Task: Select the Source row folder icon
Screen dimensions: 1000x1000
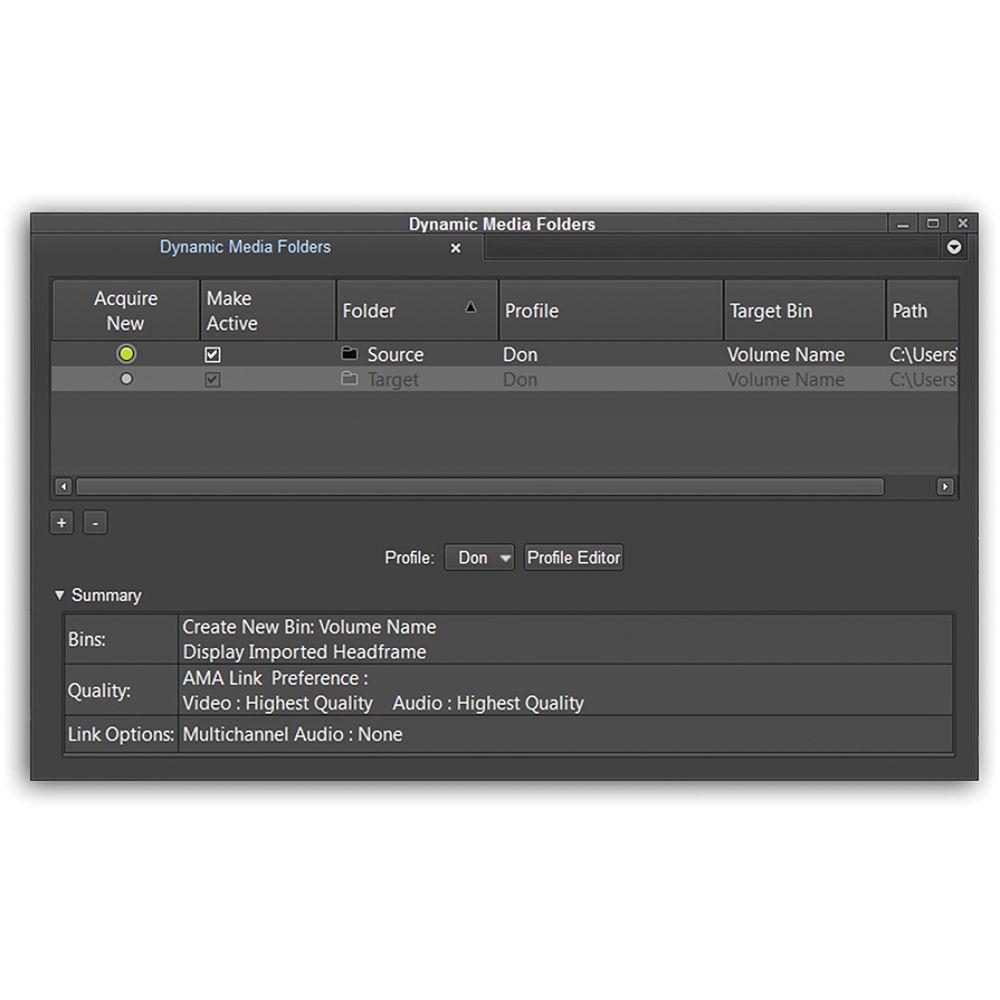Action: [x=348, y=354]
